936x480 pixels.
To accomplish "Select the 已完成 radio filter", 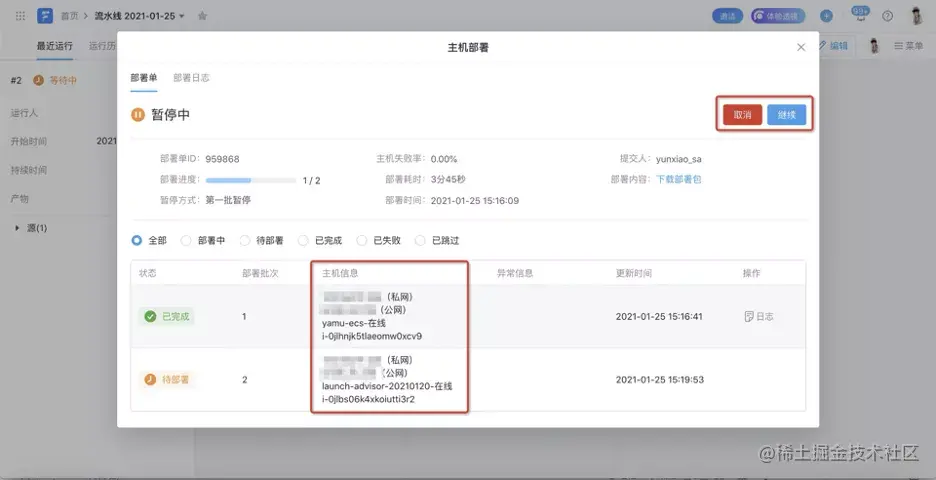I will 303,241.
